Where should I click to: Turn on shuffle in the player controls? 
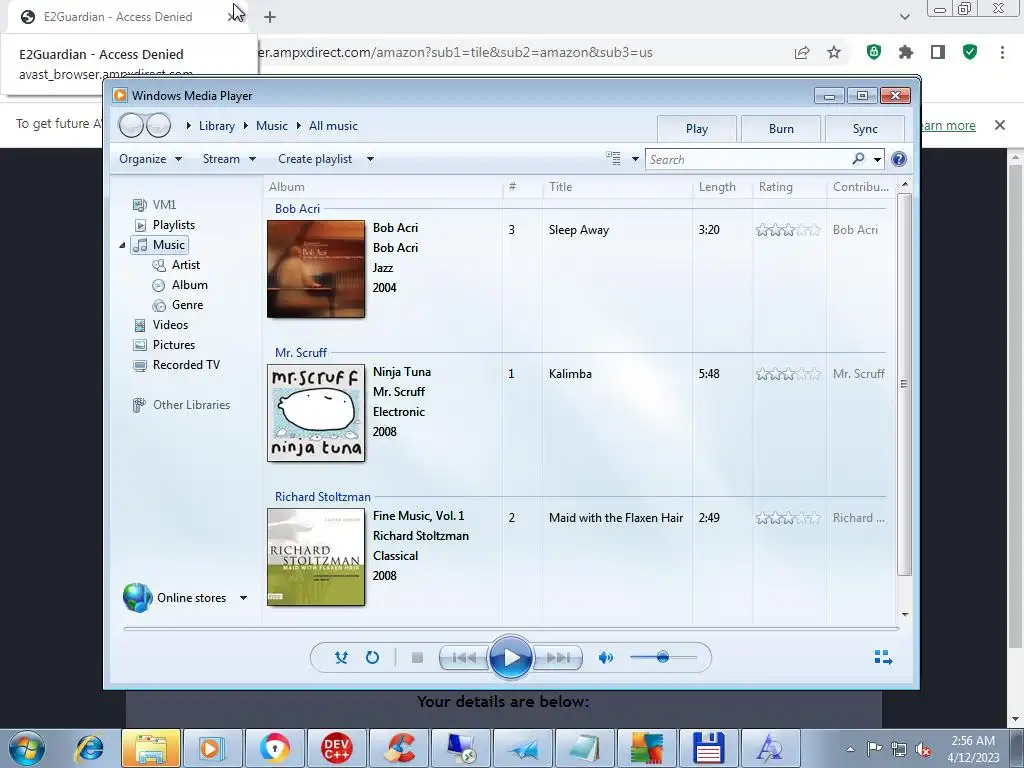pos(341,658)
